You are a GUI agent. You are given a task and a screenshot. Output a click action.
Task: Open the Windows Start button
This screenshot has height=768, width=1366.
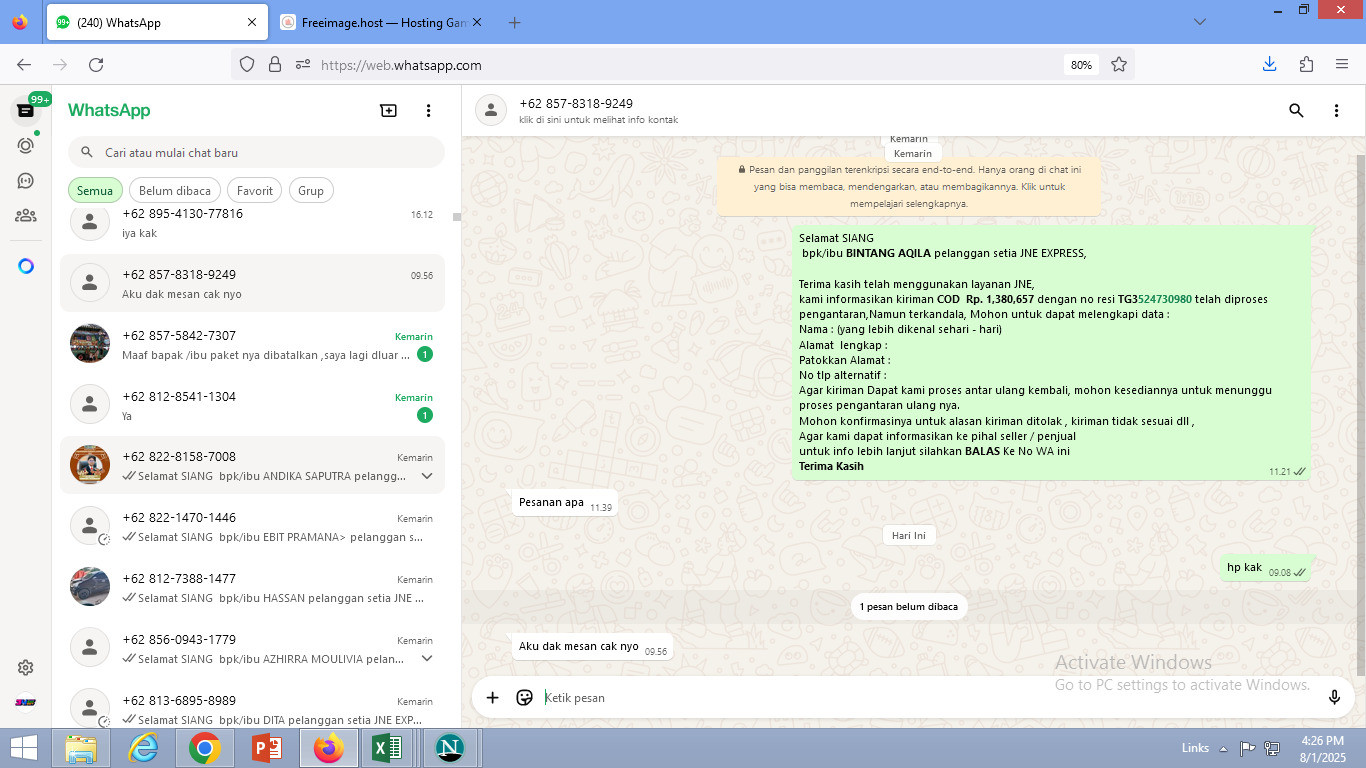click(x=24, y=748)
